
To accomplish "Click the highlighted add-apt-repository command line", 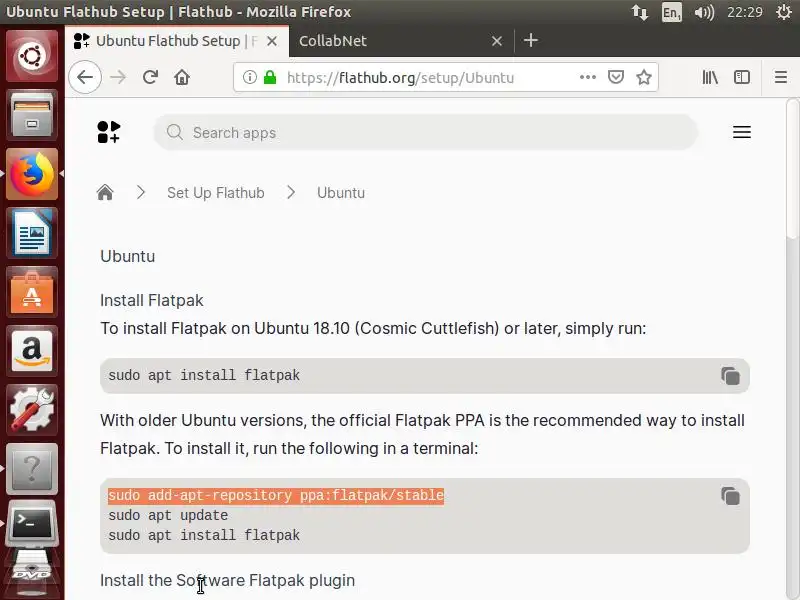I will [x=276, y=495].
